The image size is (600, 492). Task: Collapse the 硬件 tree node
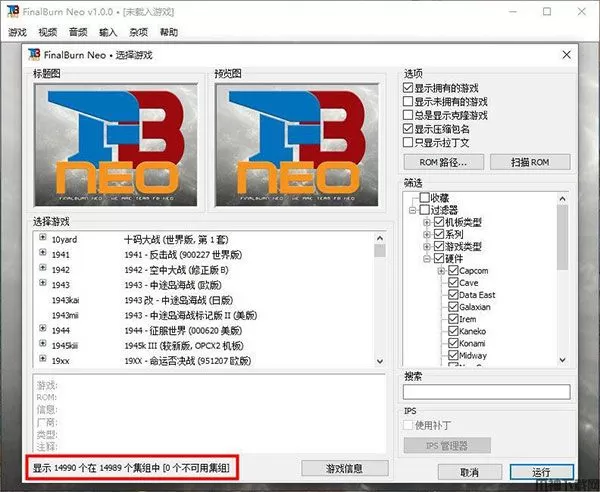(x=427, y=259)
